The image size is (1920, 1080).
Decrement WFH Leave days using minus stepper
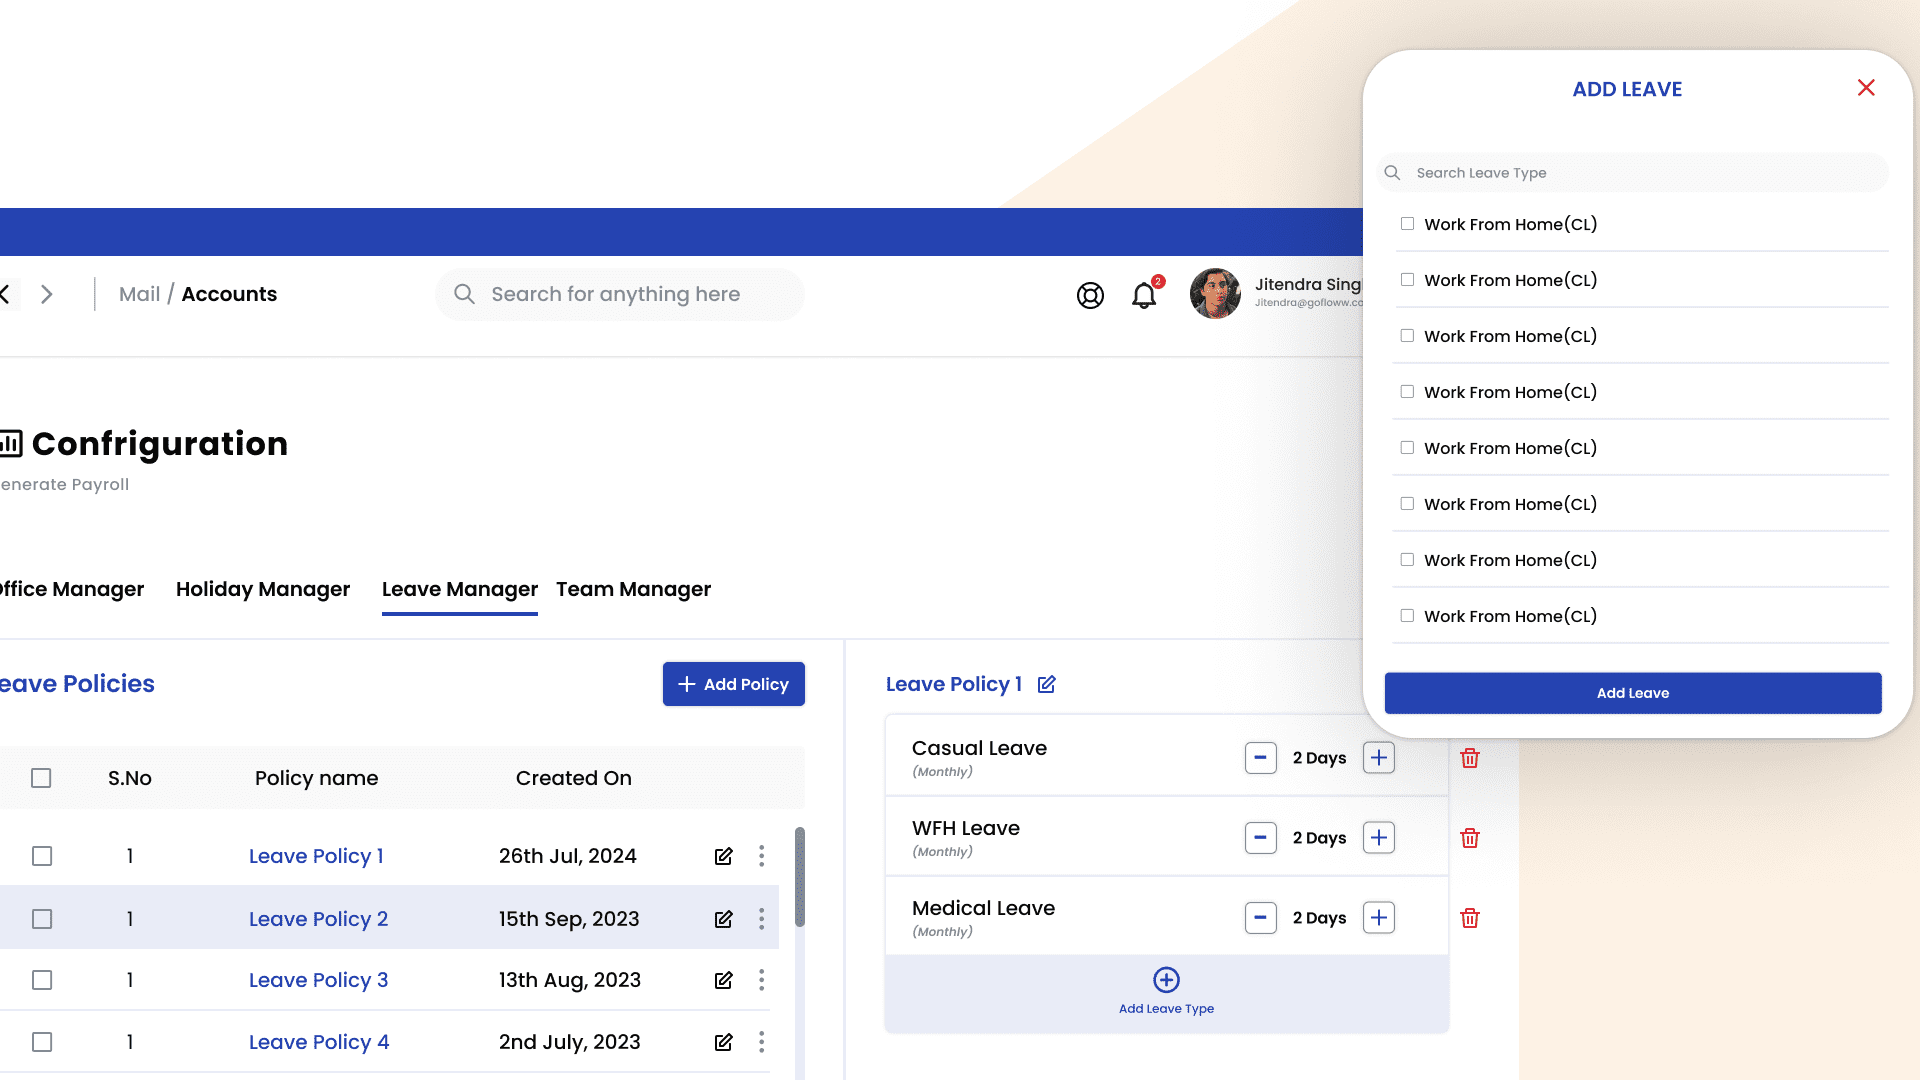click(1261, 837)
